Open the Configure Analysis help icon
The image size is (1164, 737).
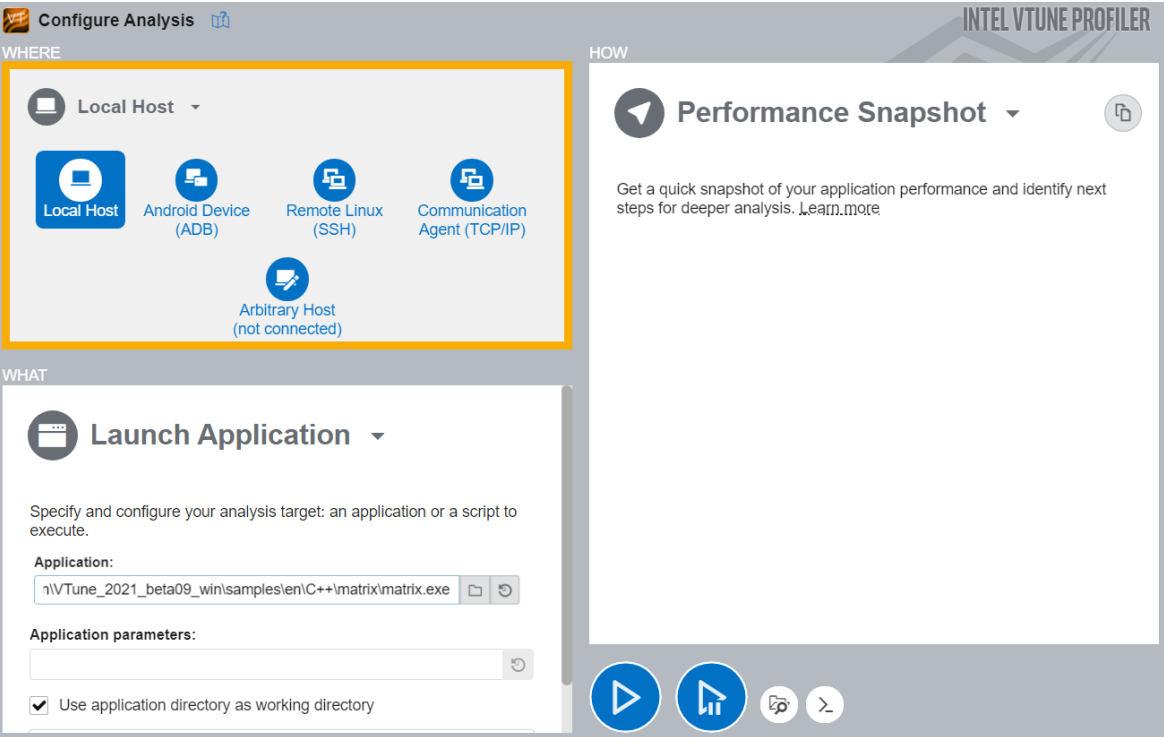(220, 20)
